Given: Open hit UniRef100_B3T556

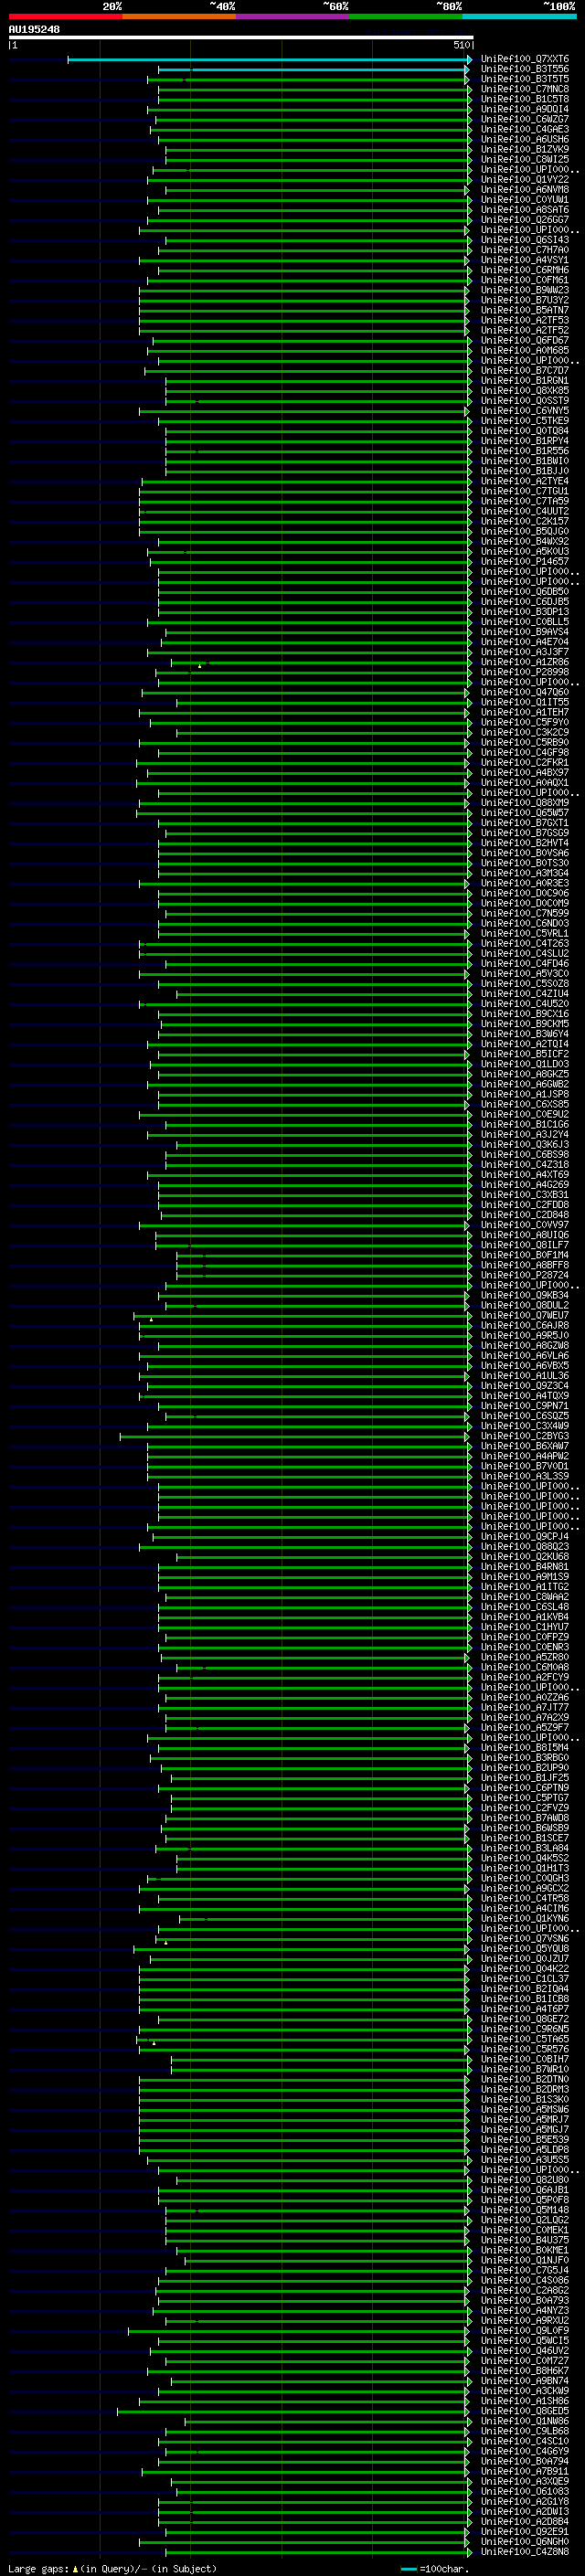Looking at the screenshot, I should 525,69.
